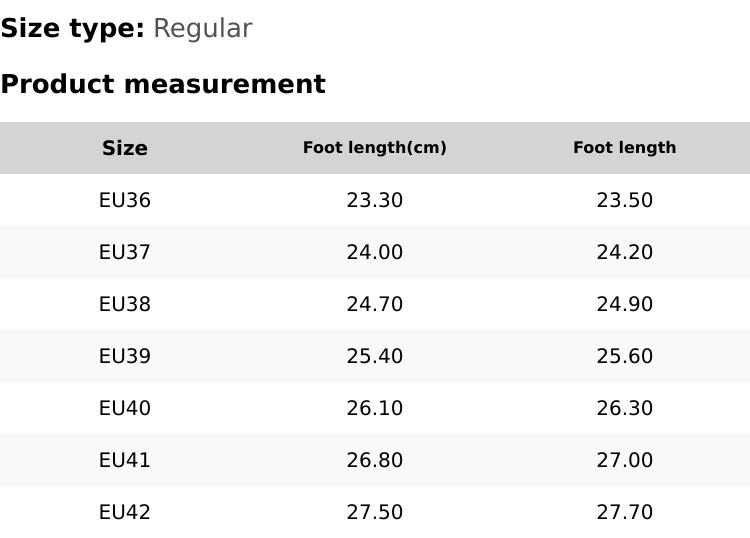
Task: Click the 27.00 value in EU41 row
Action: point(624,460)
